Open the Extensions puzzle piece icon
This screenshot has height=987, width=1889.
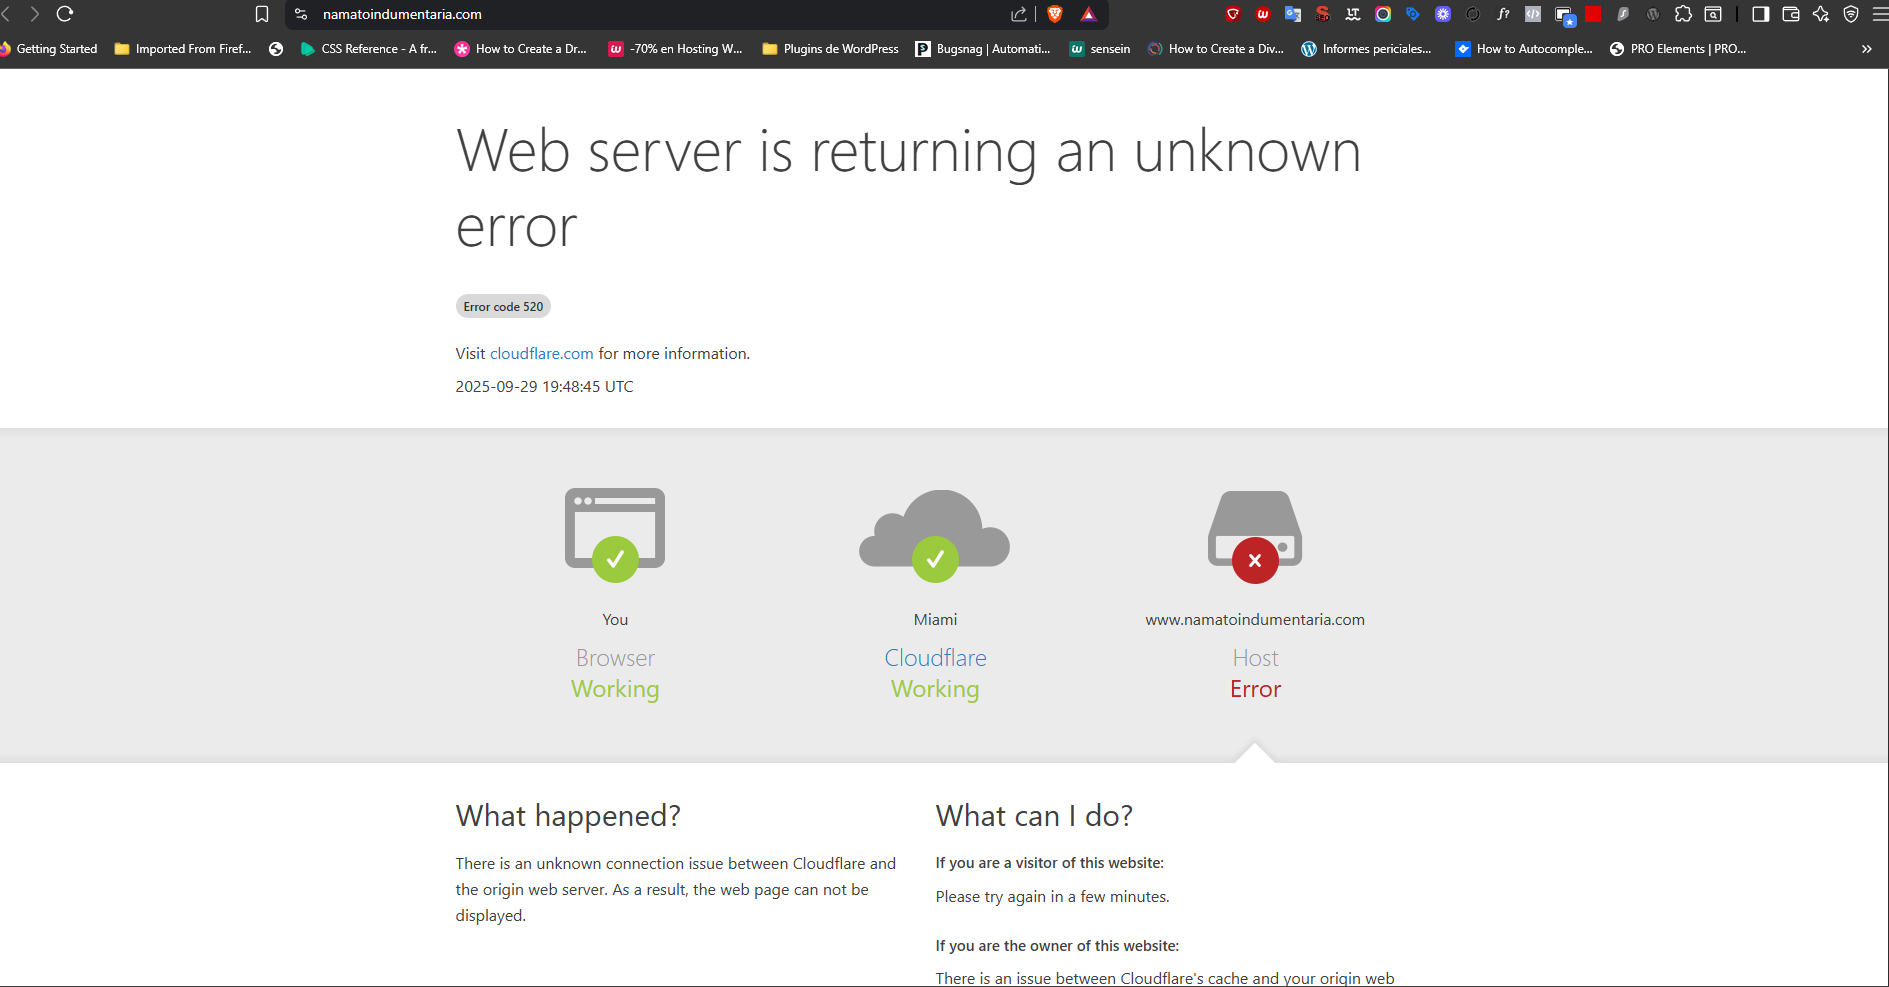(1683, 14)
